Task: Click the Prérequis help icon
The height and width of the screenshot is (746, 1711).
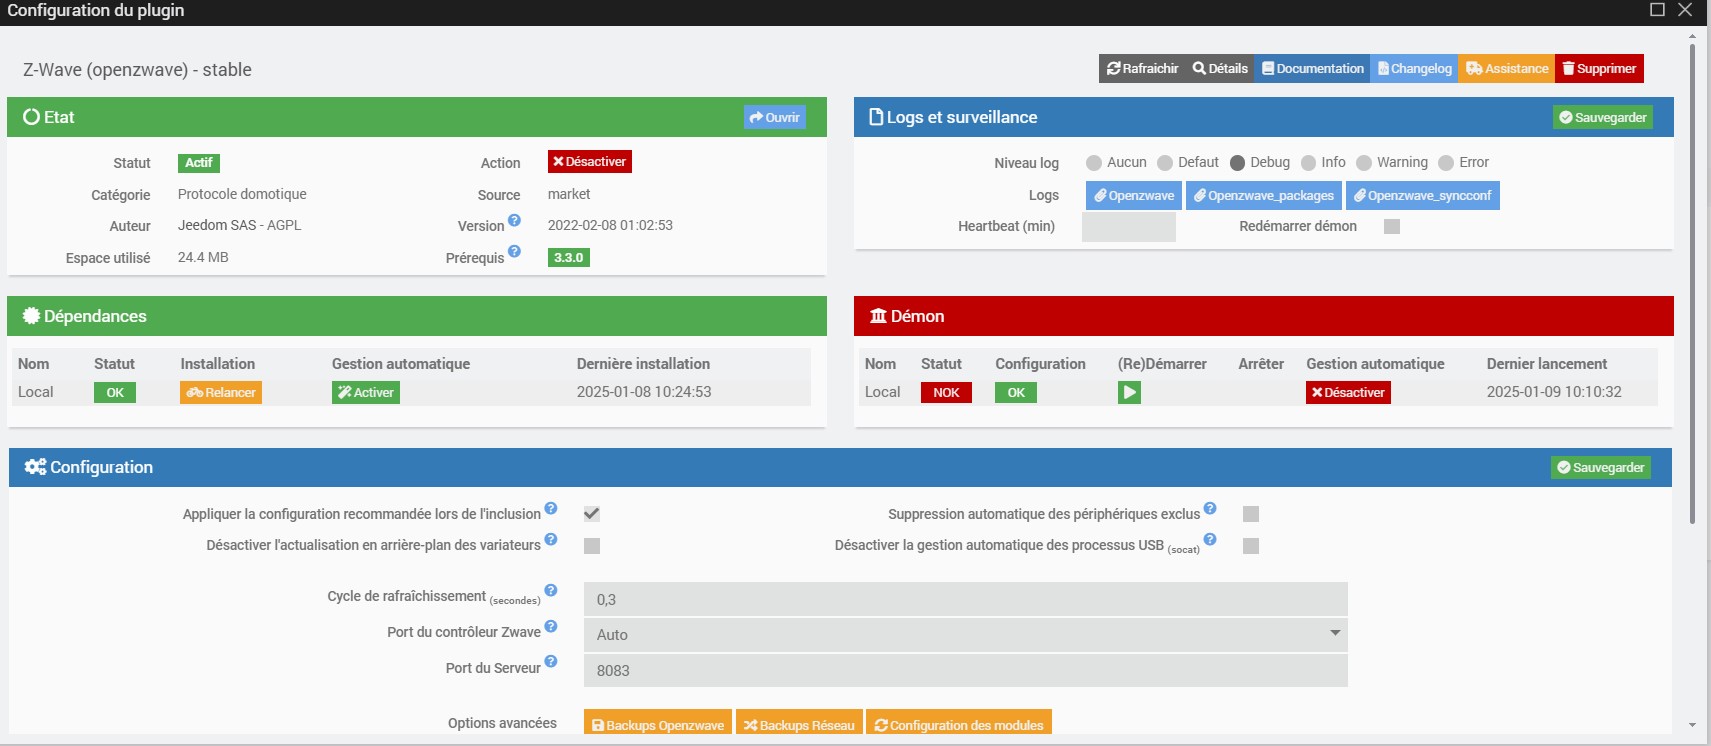Action: point(514,252)
